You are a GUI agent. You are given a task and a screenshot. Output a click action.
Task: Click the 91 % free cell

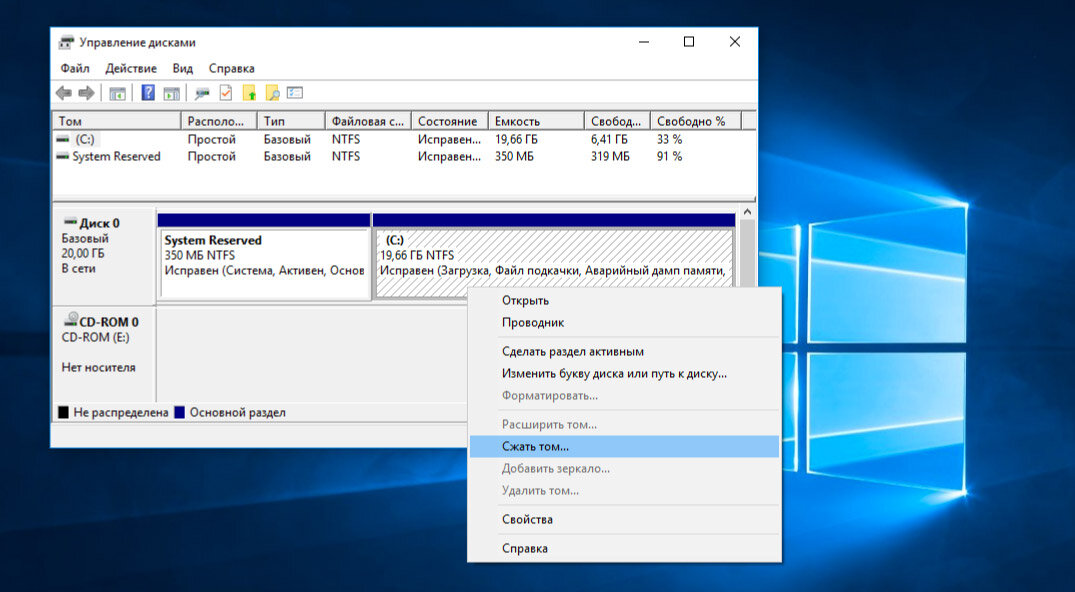(669, 156)
